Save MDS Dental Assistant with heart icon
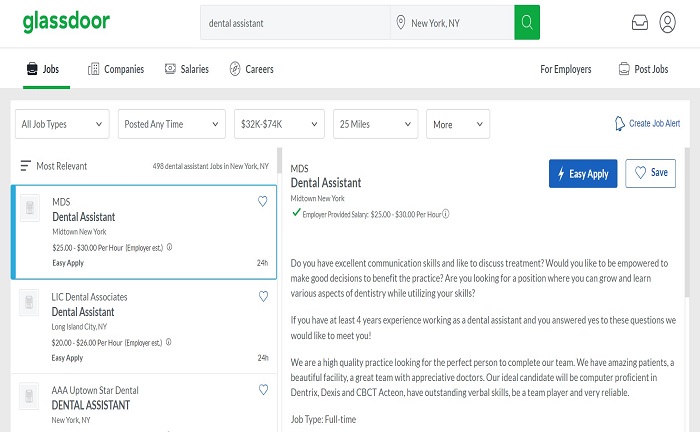Image resolution: width=700 pixels, height=432 pixels. [x=262, y=202]
